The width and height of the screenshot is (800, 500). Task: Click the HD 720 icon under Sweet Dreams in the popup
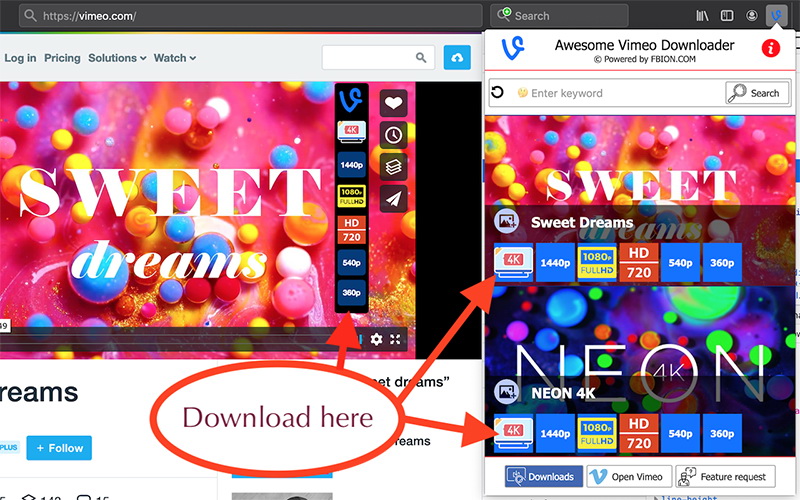(637, 263)
